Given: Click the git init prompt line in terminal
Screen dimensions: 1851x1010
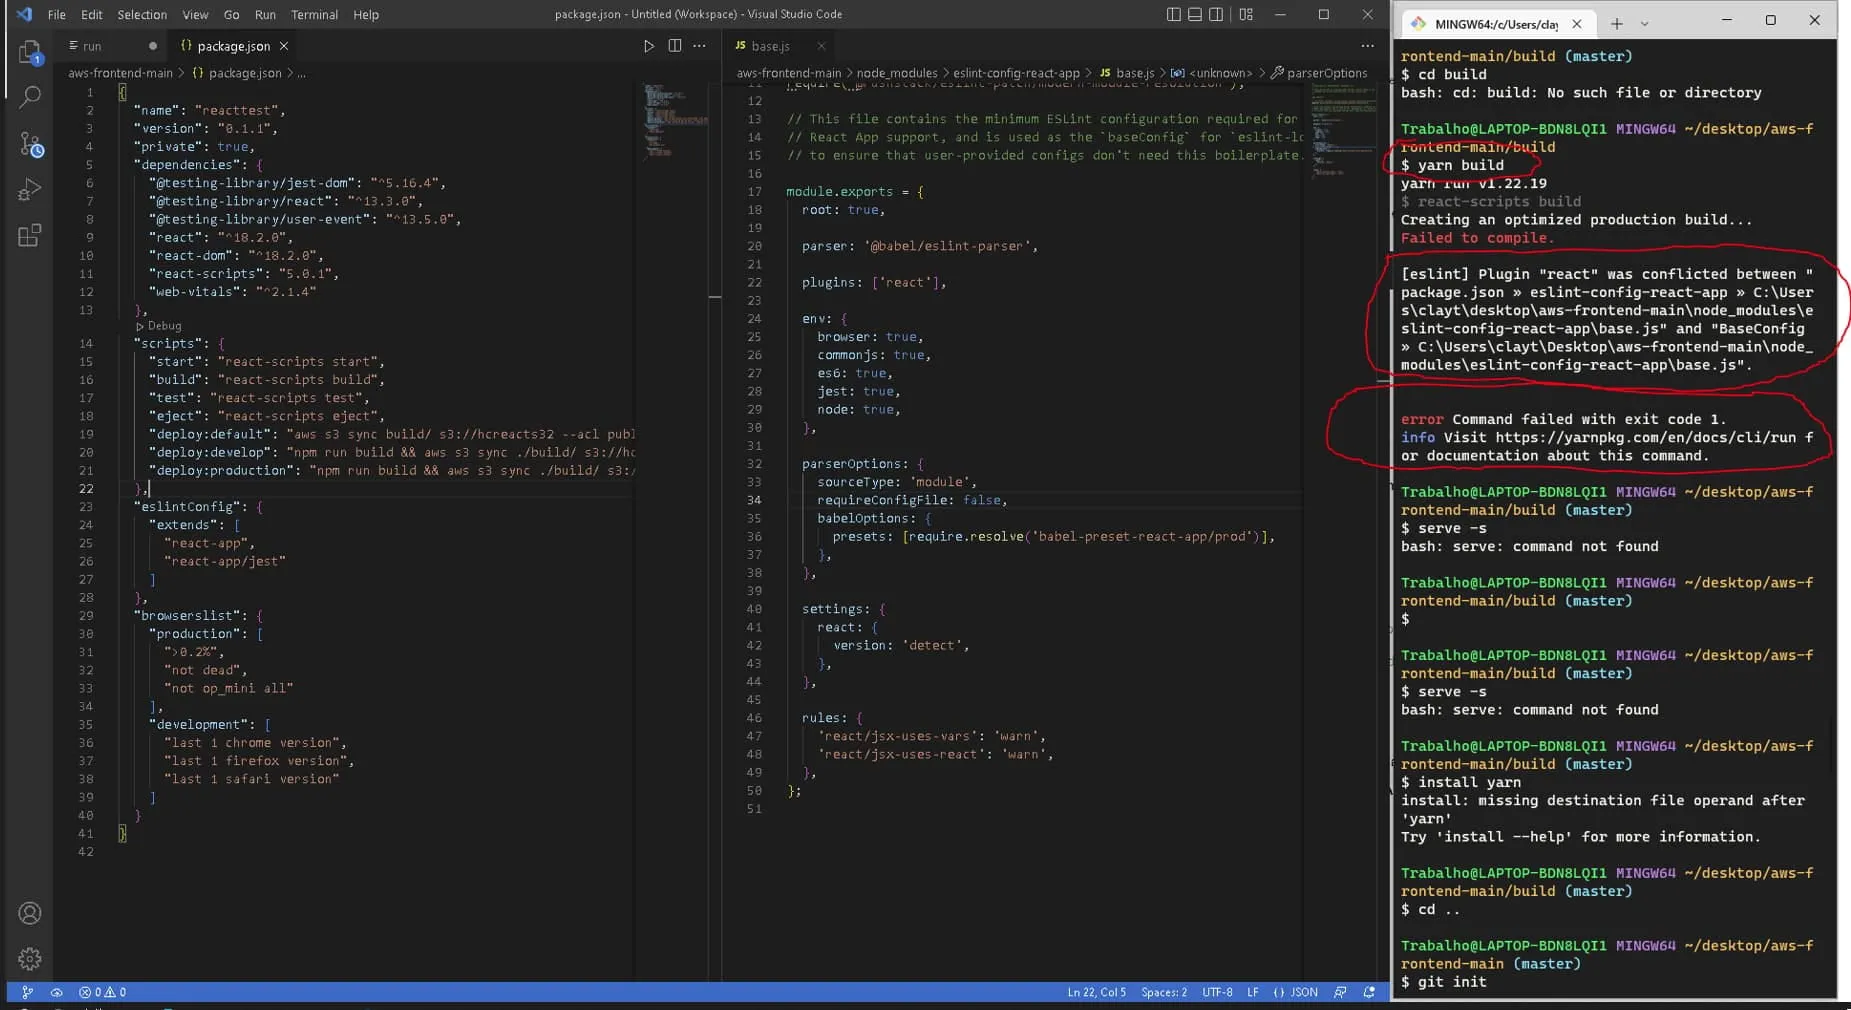Looking at the screenshot, I should click(1443, 982).
